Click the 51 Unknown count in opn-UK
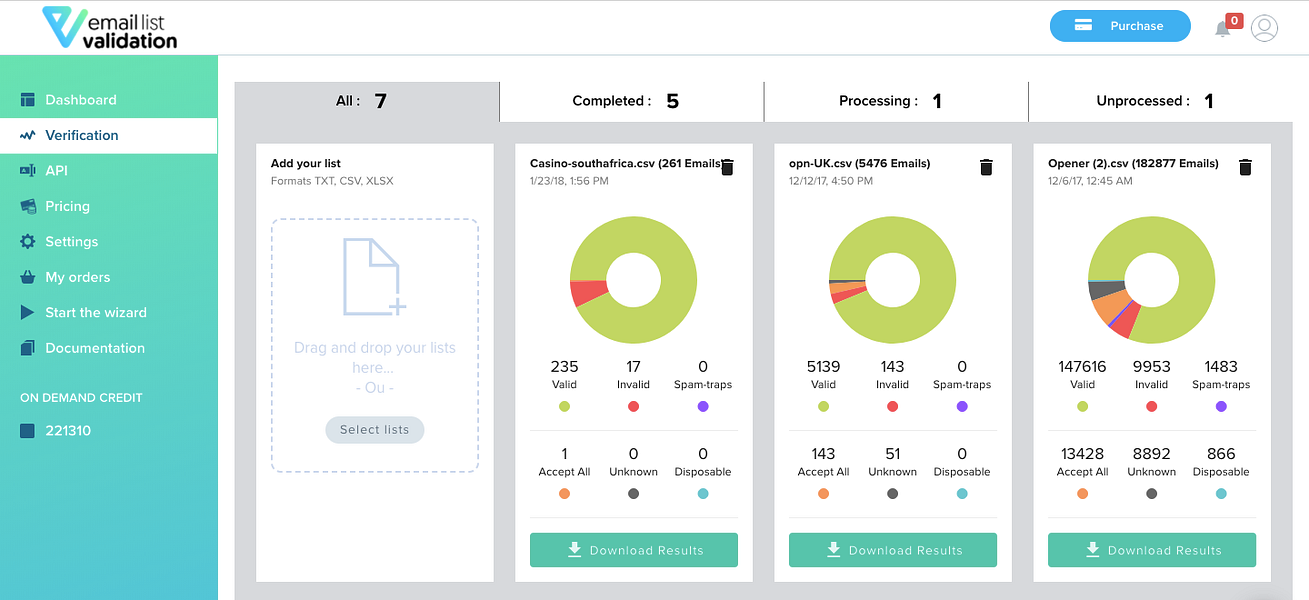1309x600 pixels. tap(892, 454)
